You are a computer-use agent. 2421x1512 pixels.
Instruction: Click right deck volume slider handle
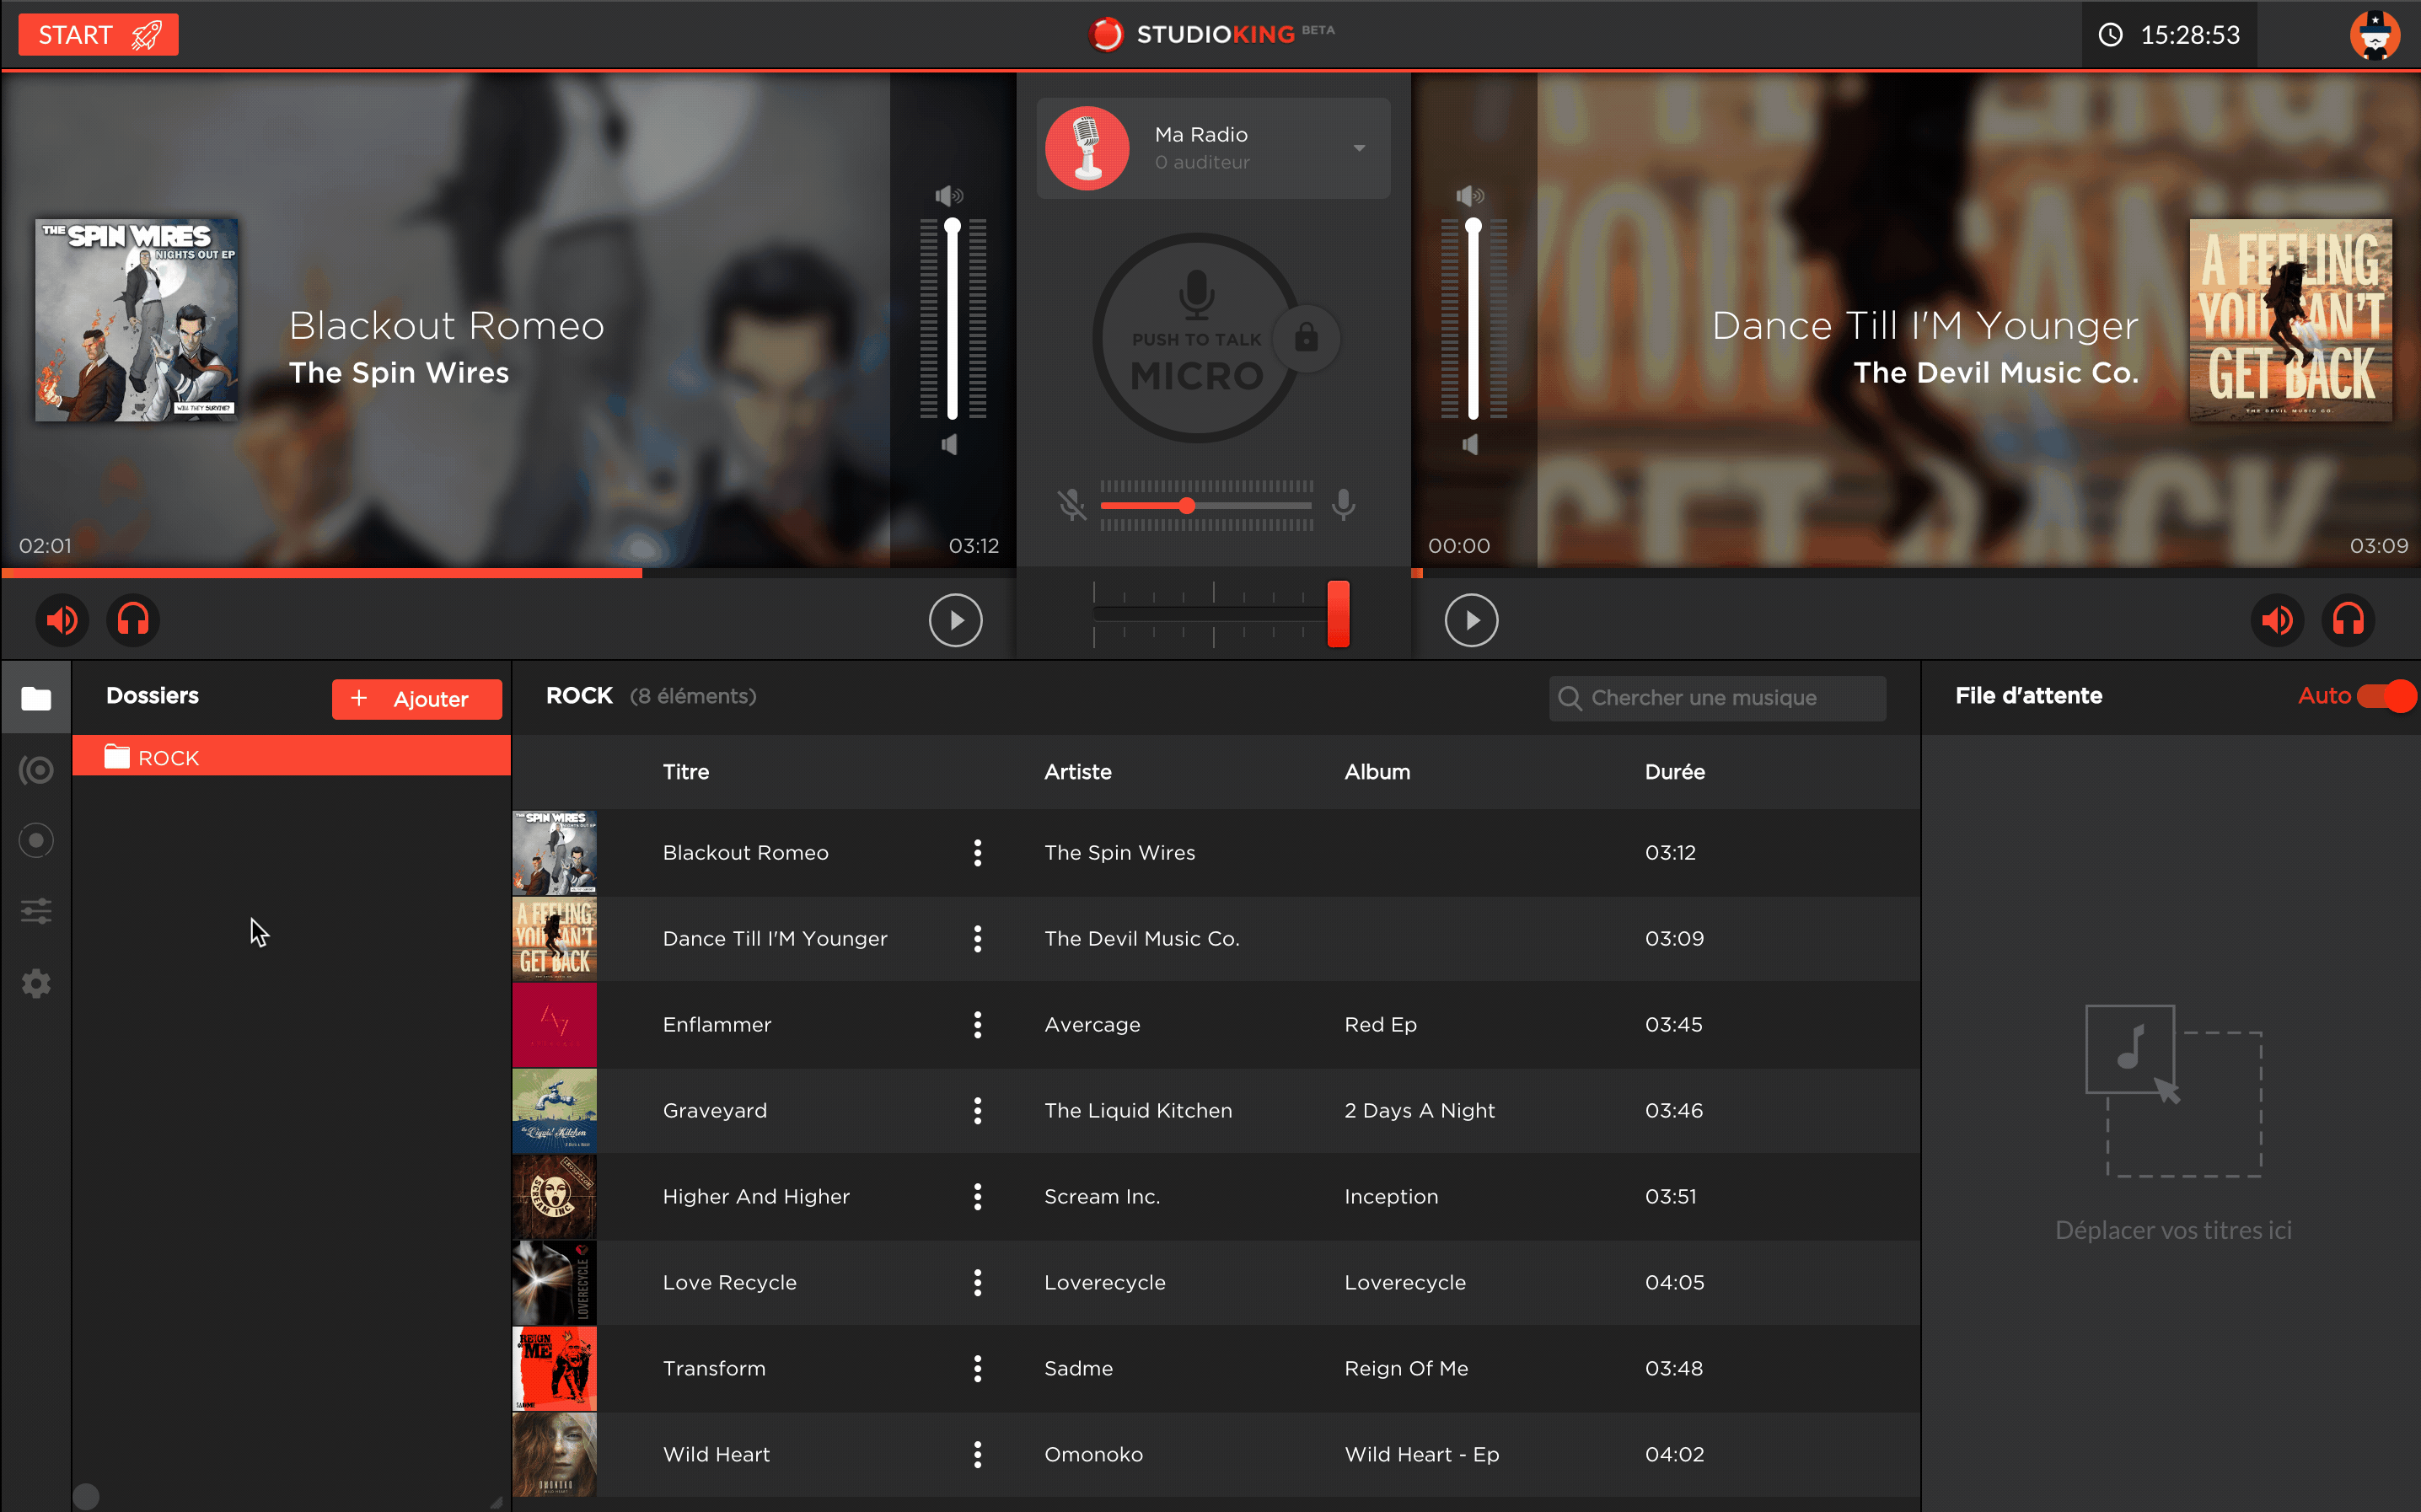coord(1473,227)
